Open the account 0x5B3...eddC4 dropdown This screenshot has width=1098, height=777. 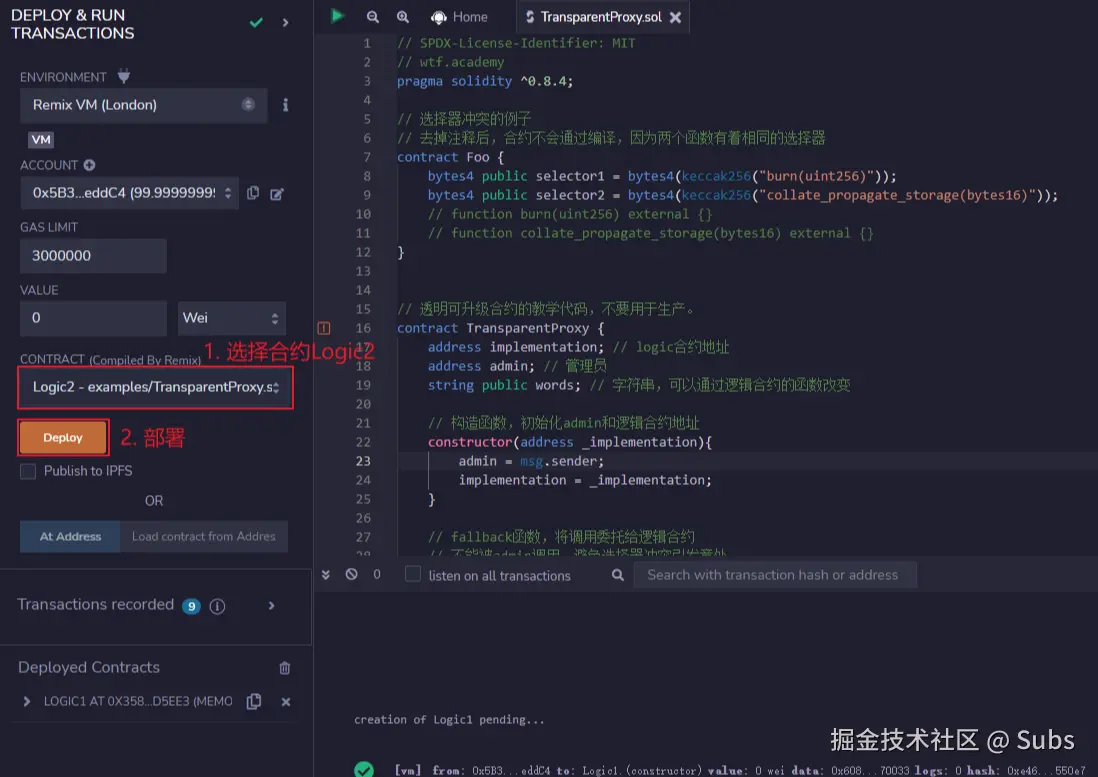129,193
